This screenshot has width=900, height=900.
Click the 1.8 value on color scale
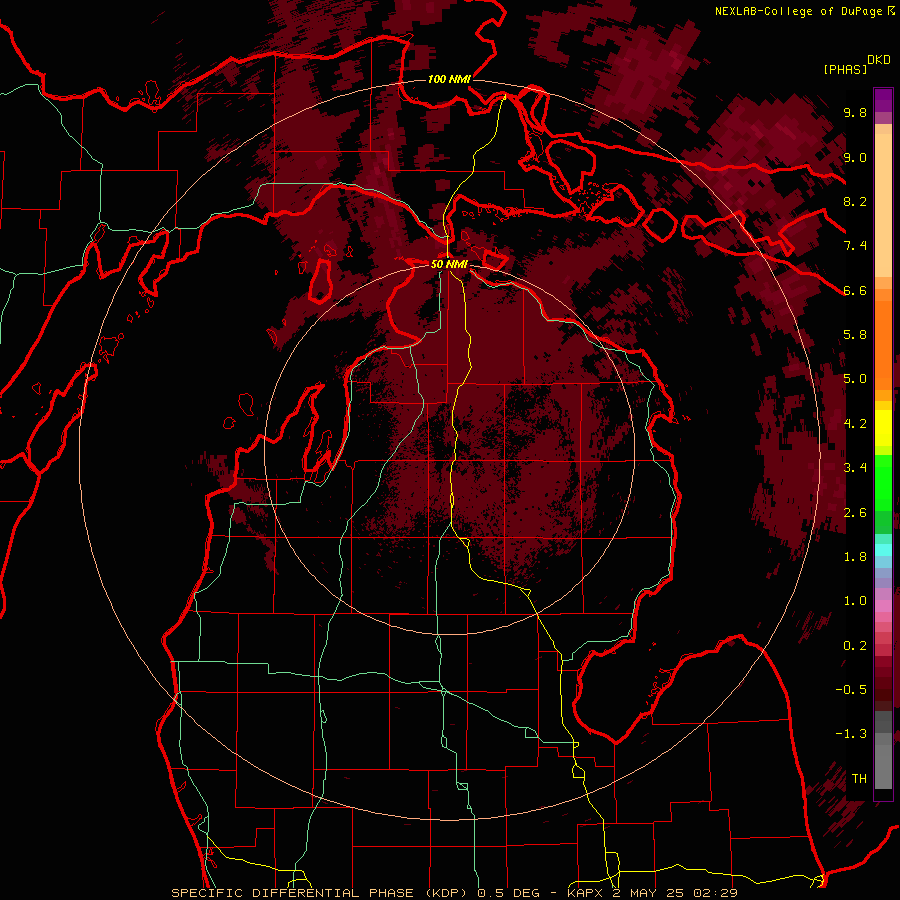click(x=855, y=557)
